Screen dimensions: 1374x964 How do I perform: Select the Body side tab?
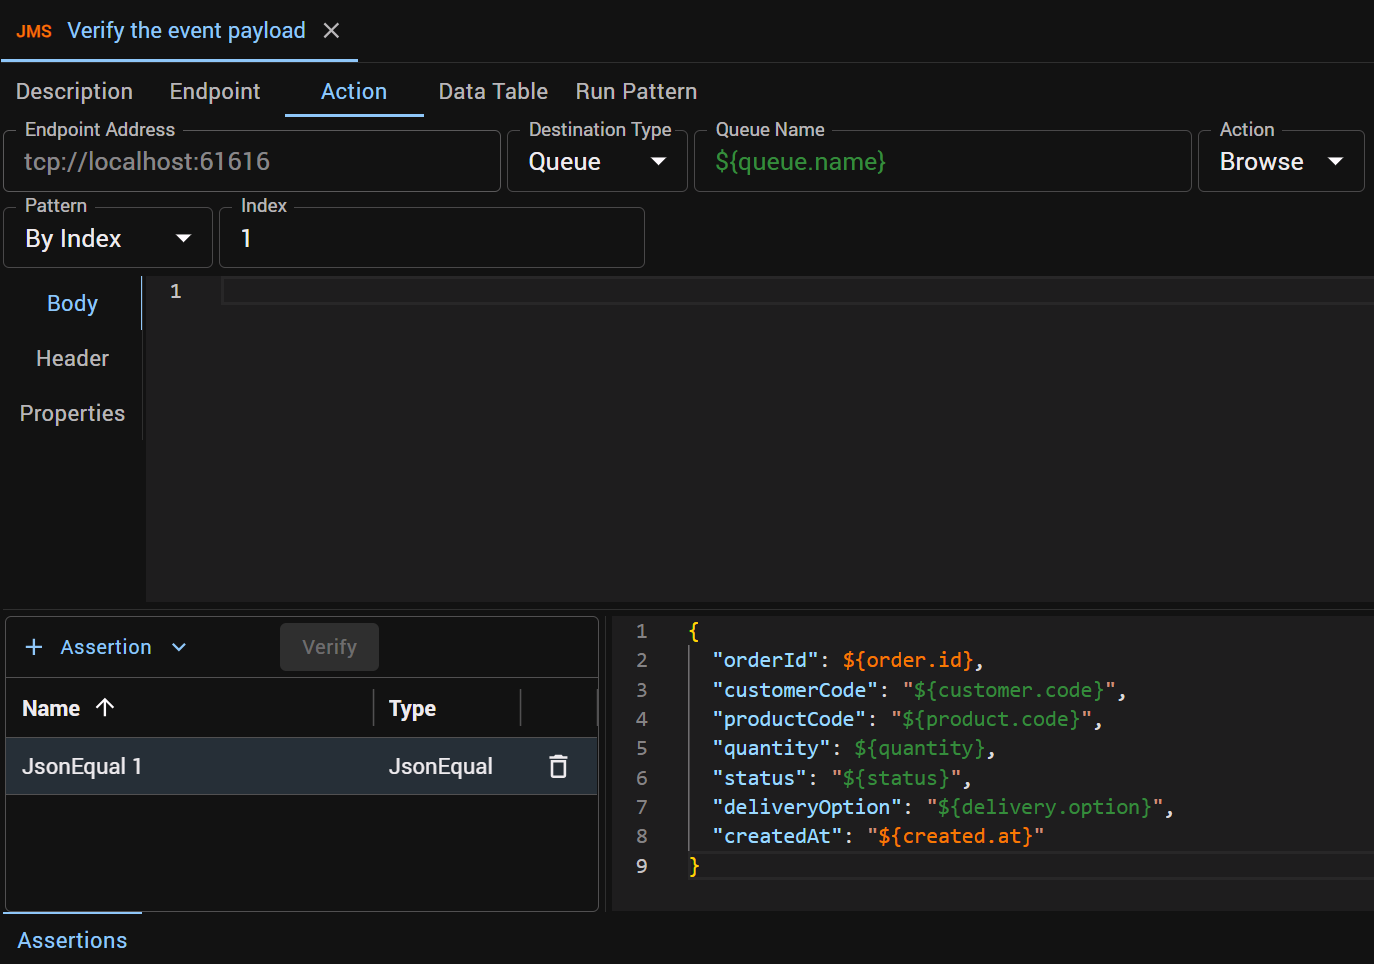72,303
